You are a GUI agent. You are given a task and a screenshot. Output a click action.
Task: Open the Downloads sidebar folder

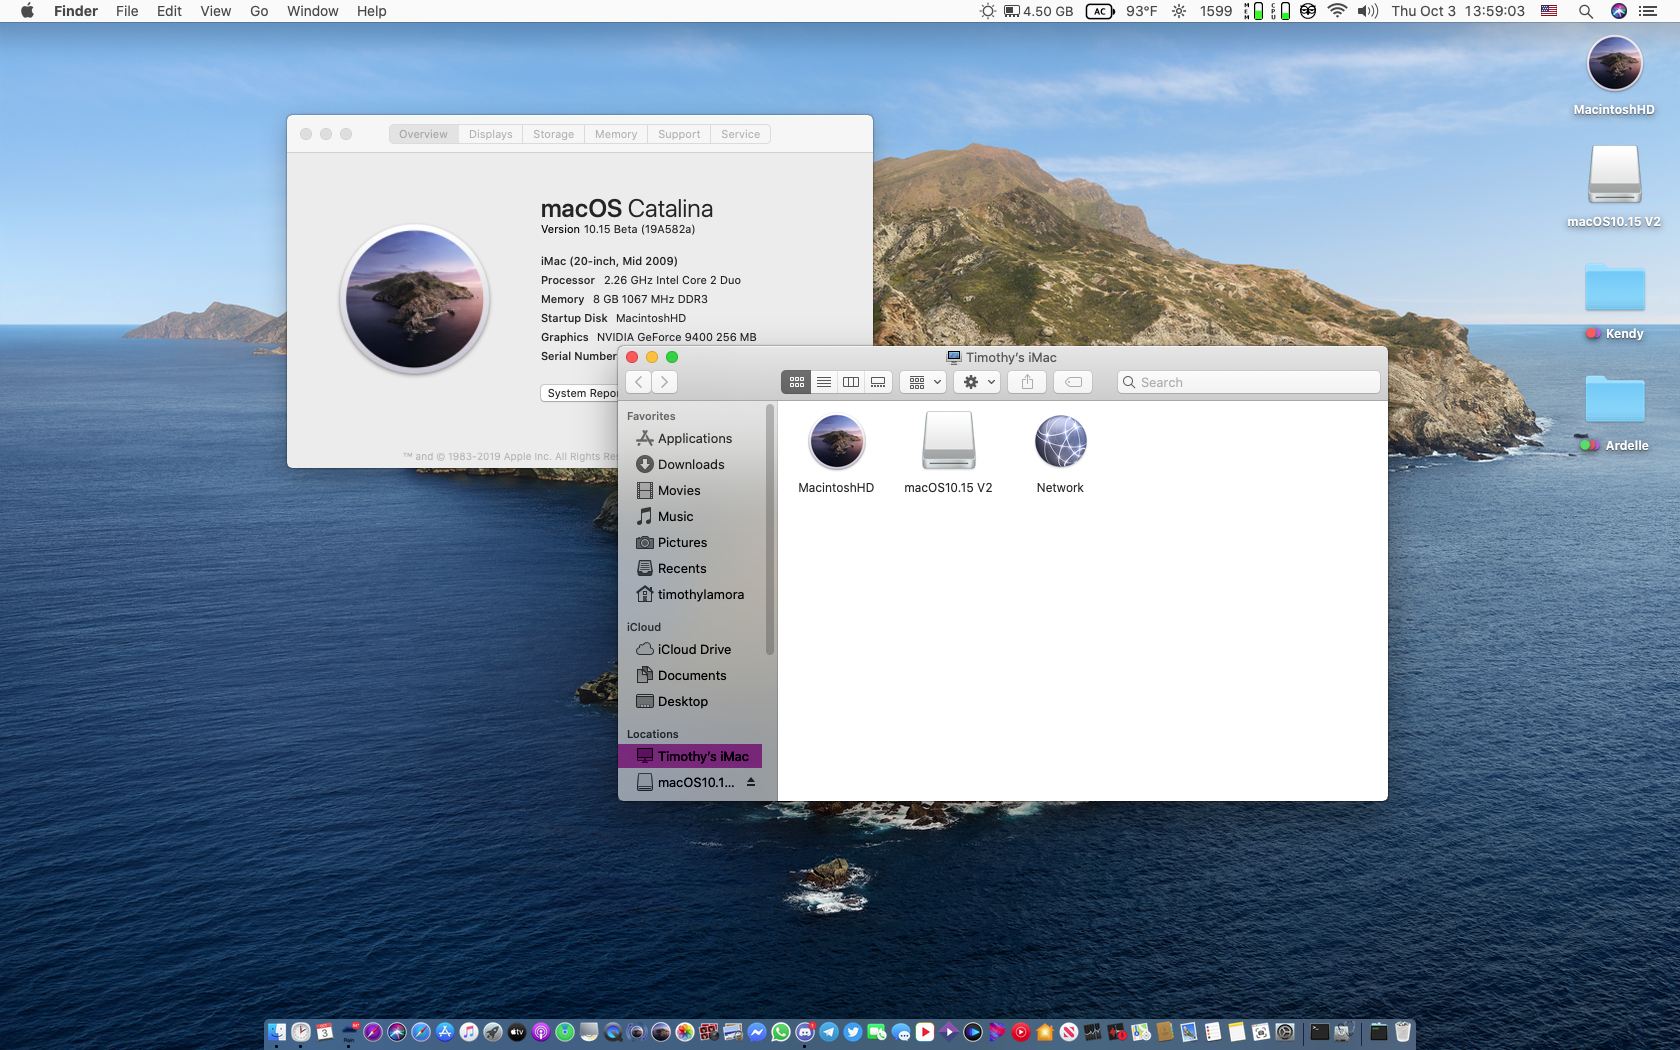690,464
